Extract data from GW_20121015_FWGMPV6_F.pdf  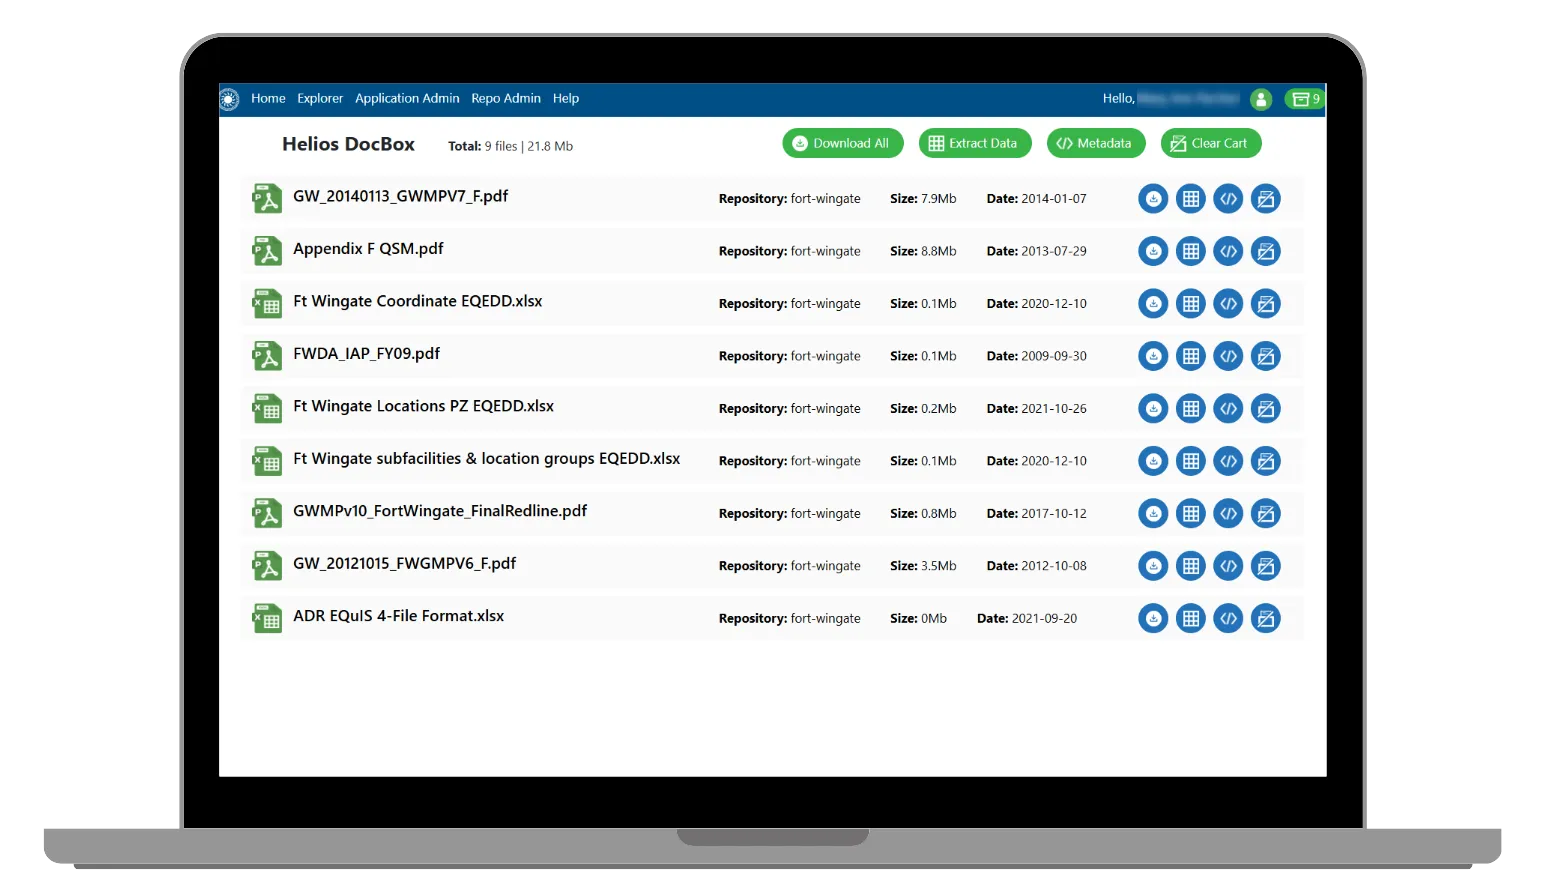[1191, 566]
